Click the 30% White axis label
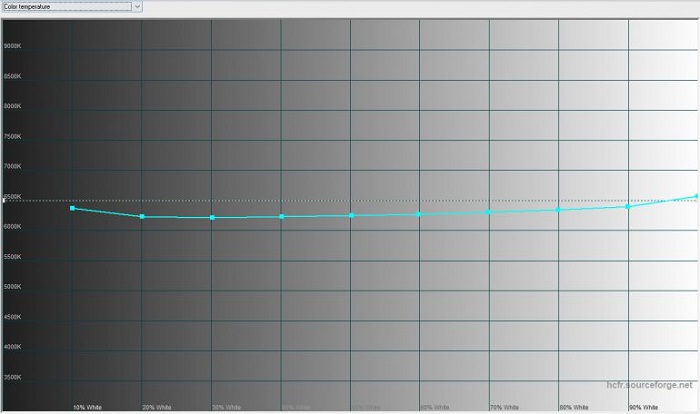This screenshot has height=414, width=700. (x=226, y=407)
